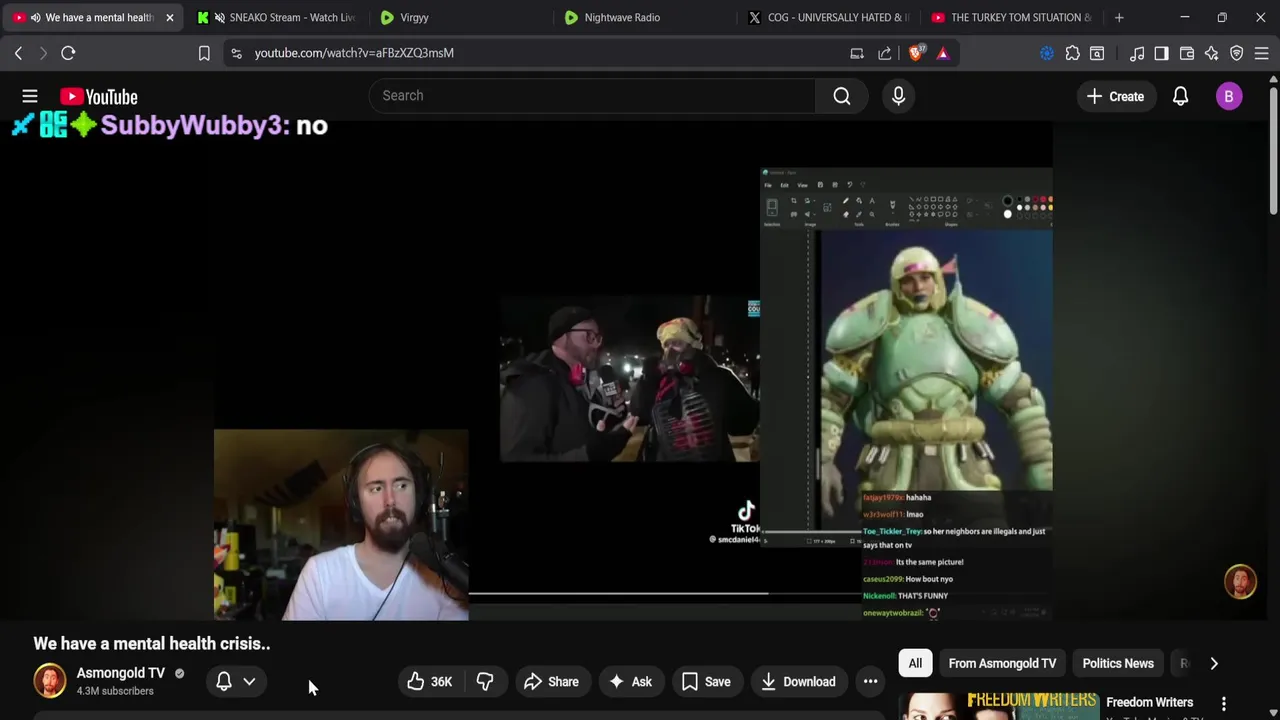Select Politics News filter chip
The width and height of the screenshot is (1280, 720).
[1118, 663]
